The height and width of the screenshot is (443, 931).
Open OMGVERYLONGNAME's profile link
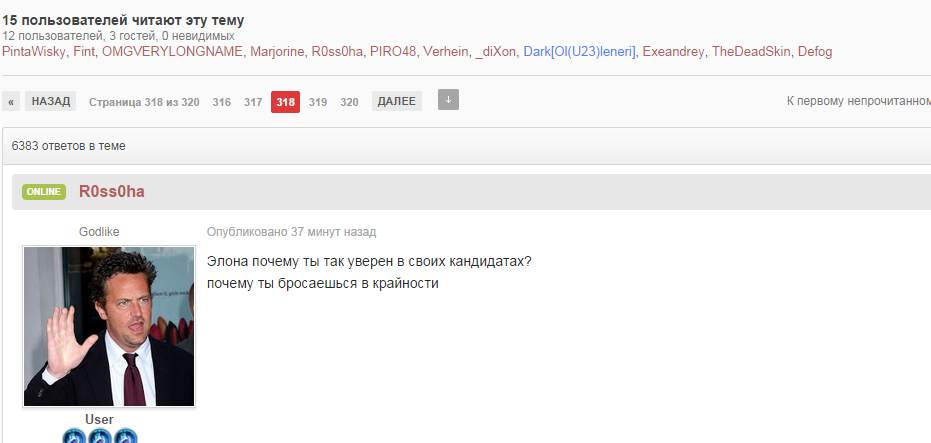point(172,52)
